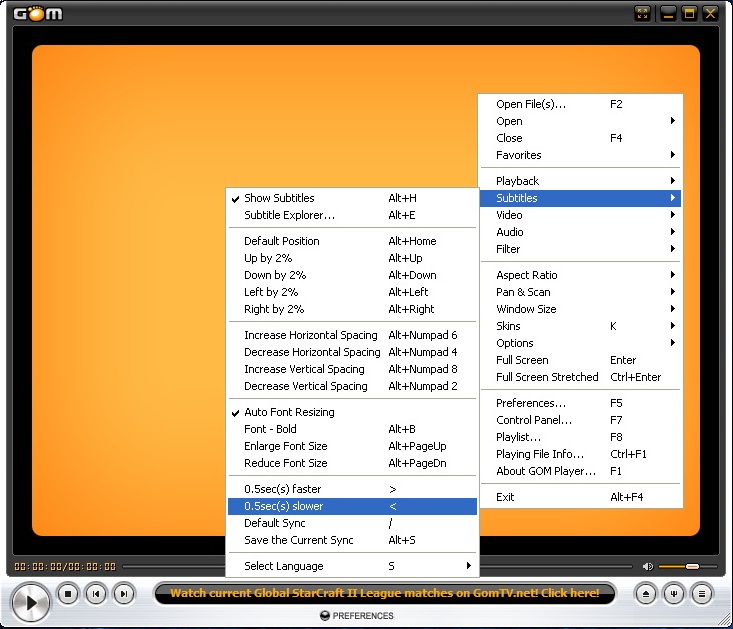Screen dimensions: 733x629
Task: Click highlighted 0.5sec(s) slower item
Action: (352, 506)
